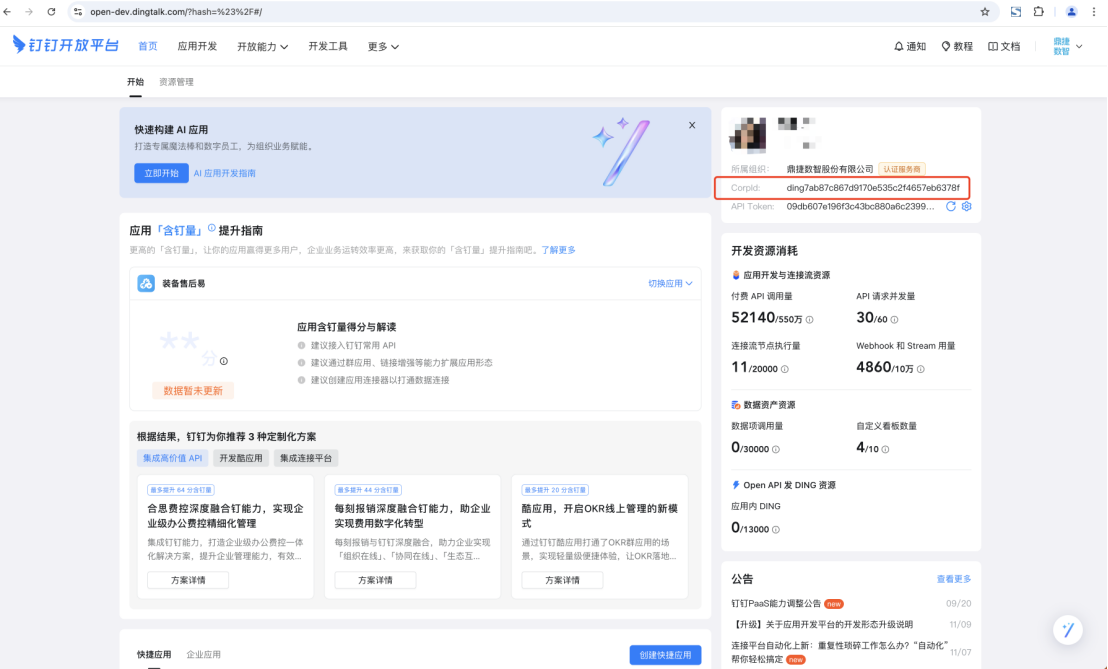This screenshot has width=1108, height=669.
Task: Open 文档 documentation link
Action: (x=1004, y=46)
